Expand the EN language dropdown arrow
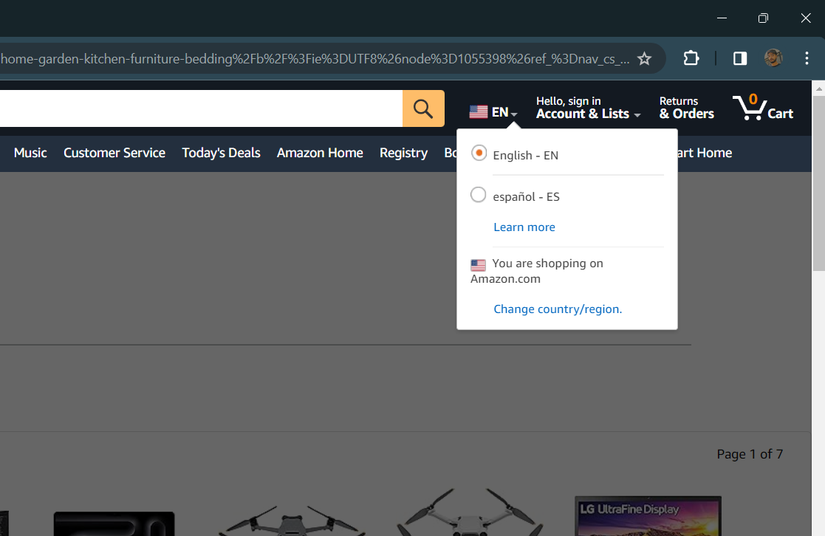This screenshot has width=825, height=536. pos(514,114)
